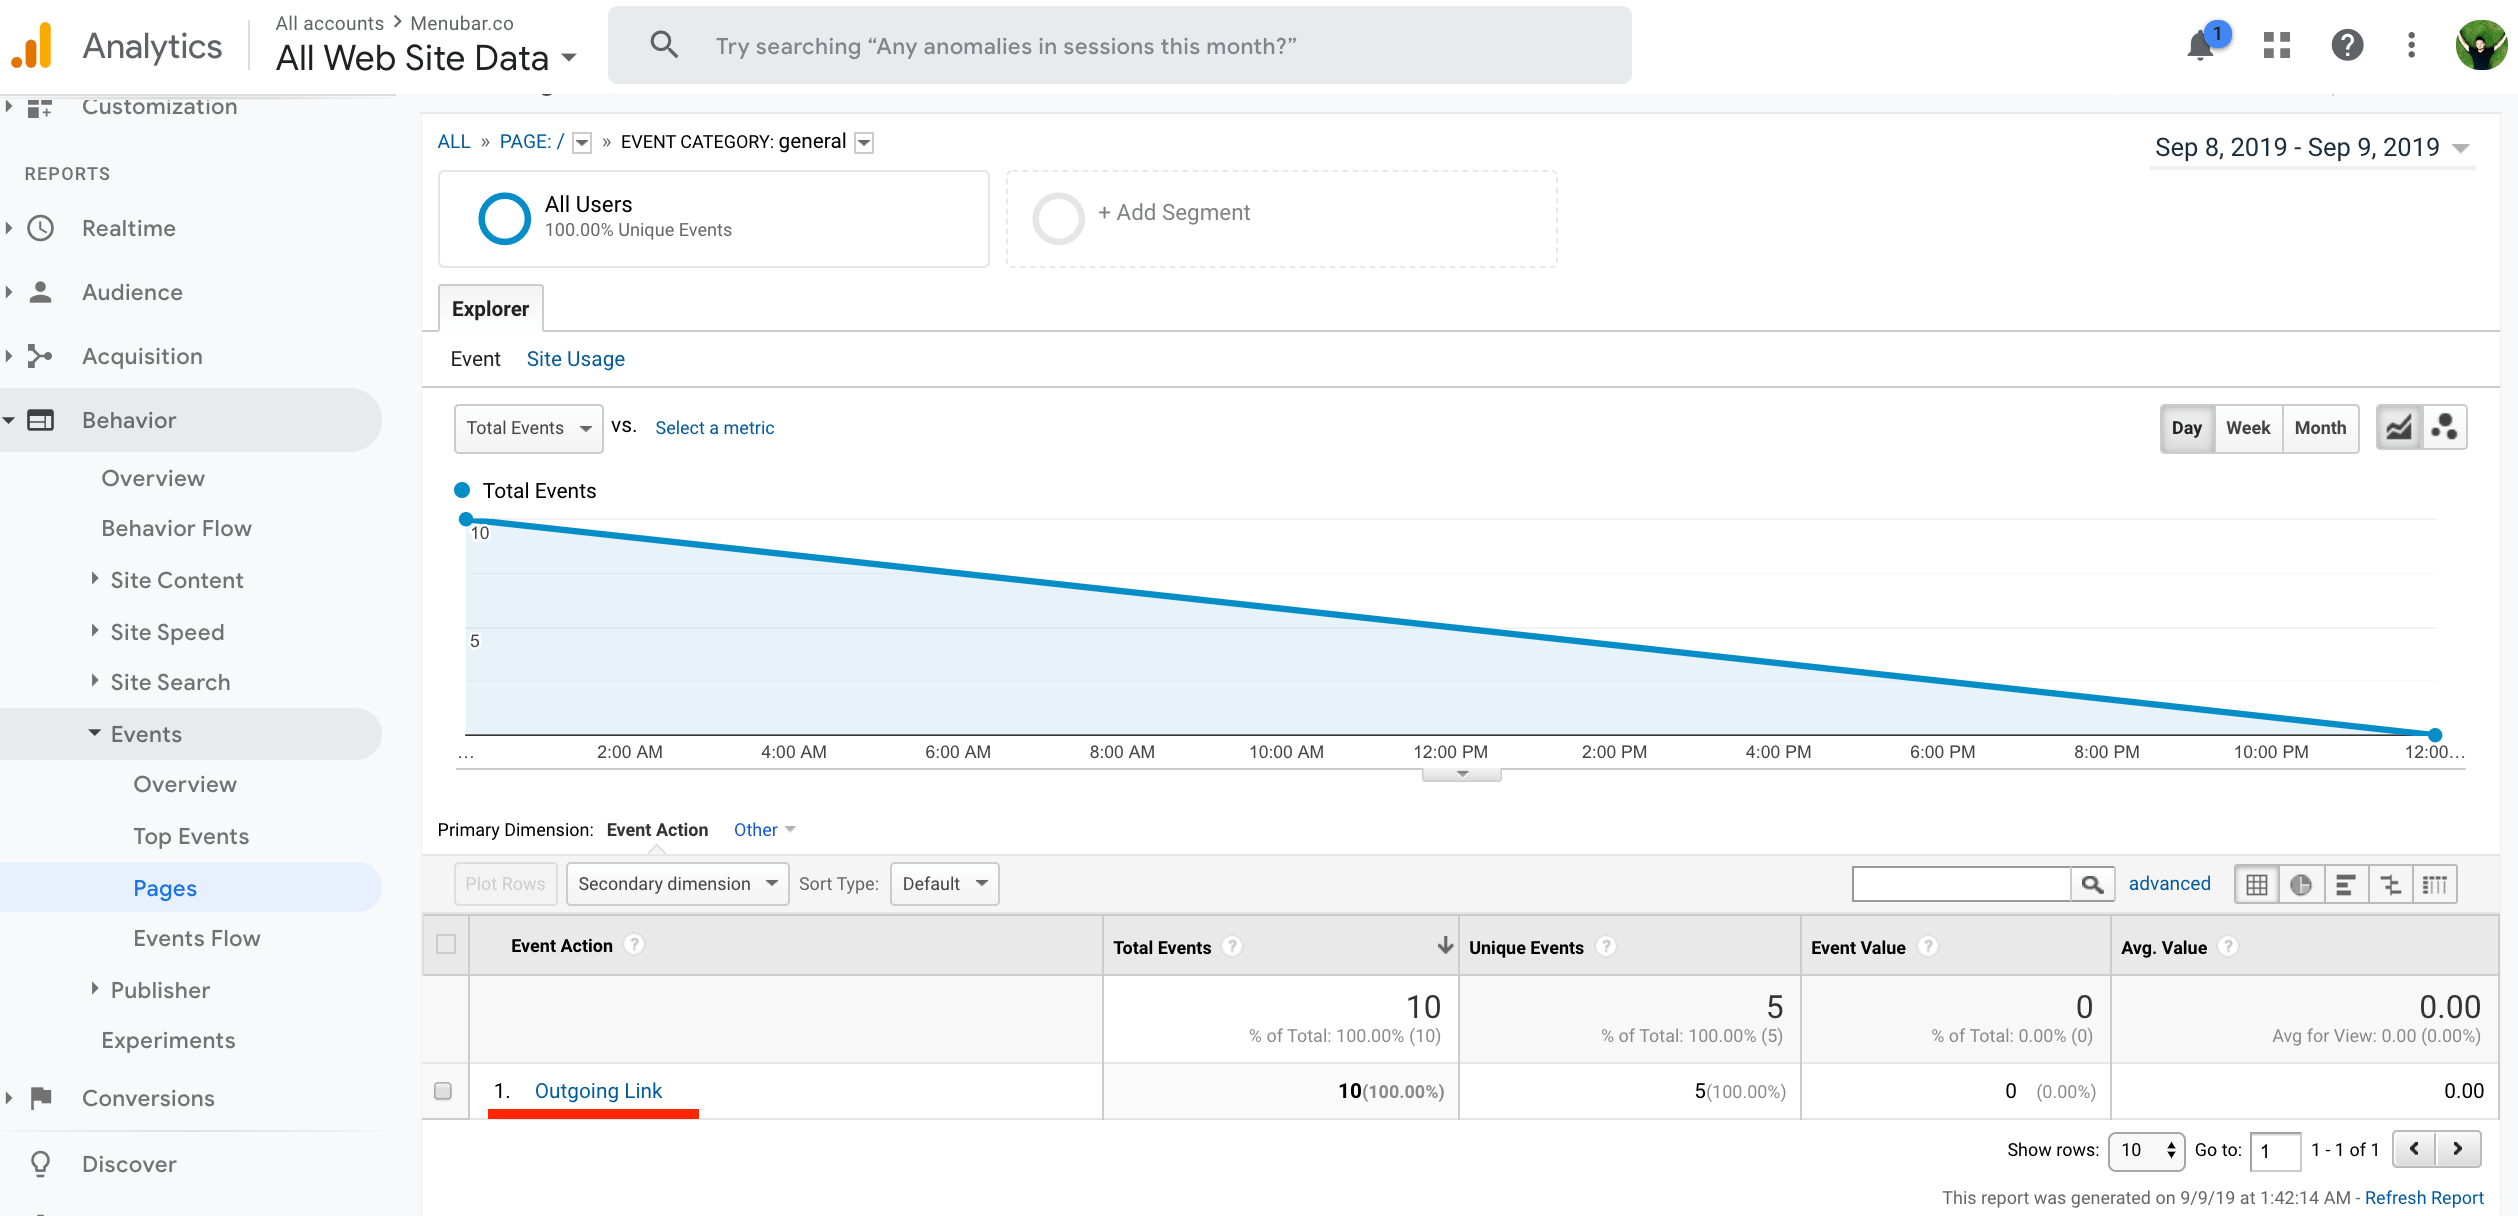
Task: Click the chart's starting data point
Action: click(x=466, y=519)
